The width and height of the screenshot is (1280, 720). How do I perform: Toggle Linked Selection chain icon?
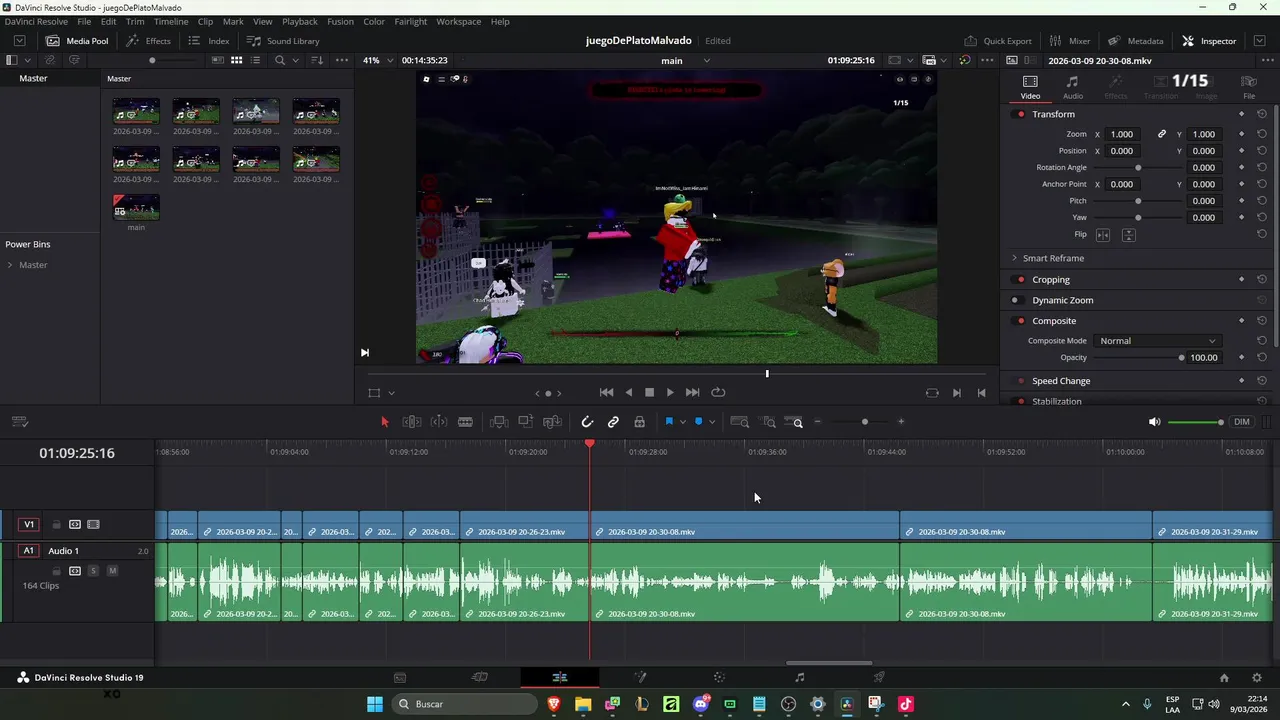coord(613,422)
